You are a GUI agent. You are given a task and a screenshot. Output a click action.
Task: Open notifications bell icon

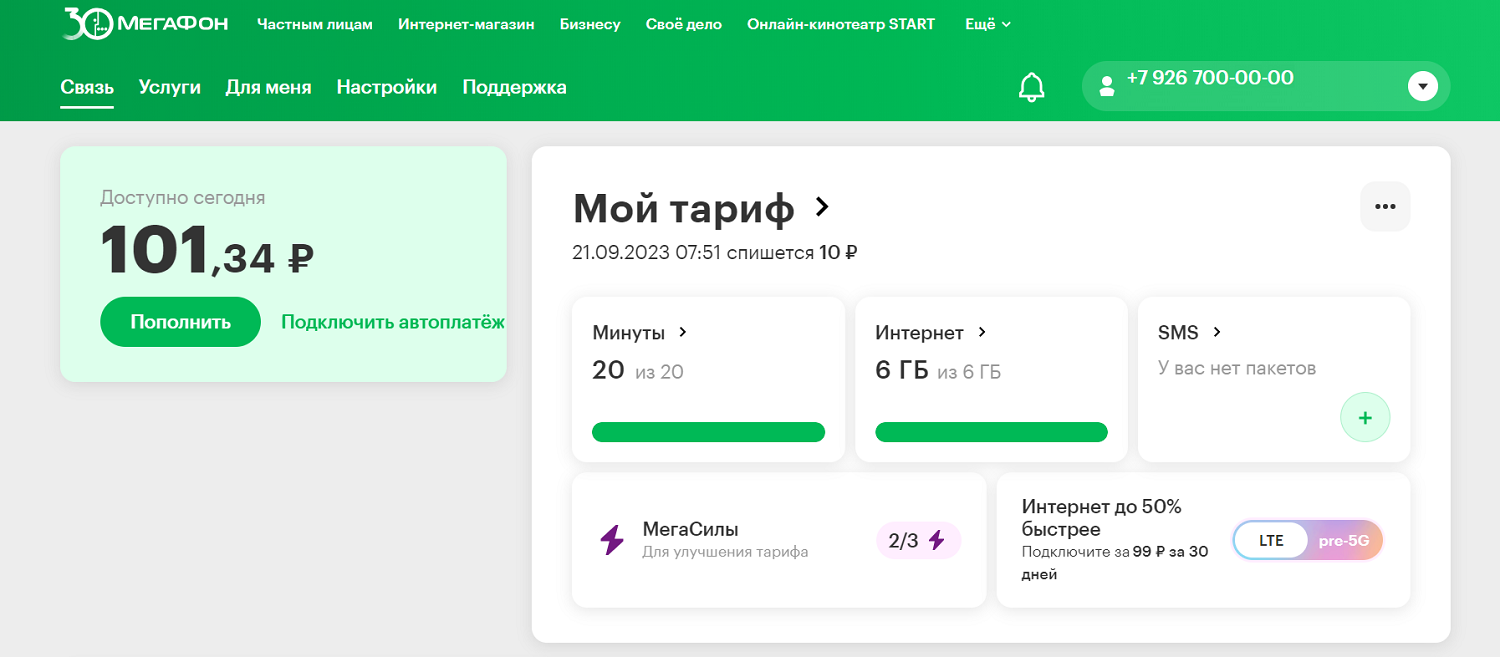tap(1031, 87)
